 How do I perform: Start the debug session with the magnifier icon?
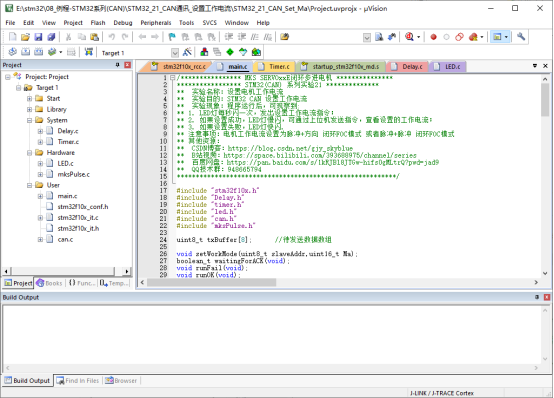pos(409,37)
